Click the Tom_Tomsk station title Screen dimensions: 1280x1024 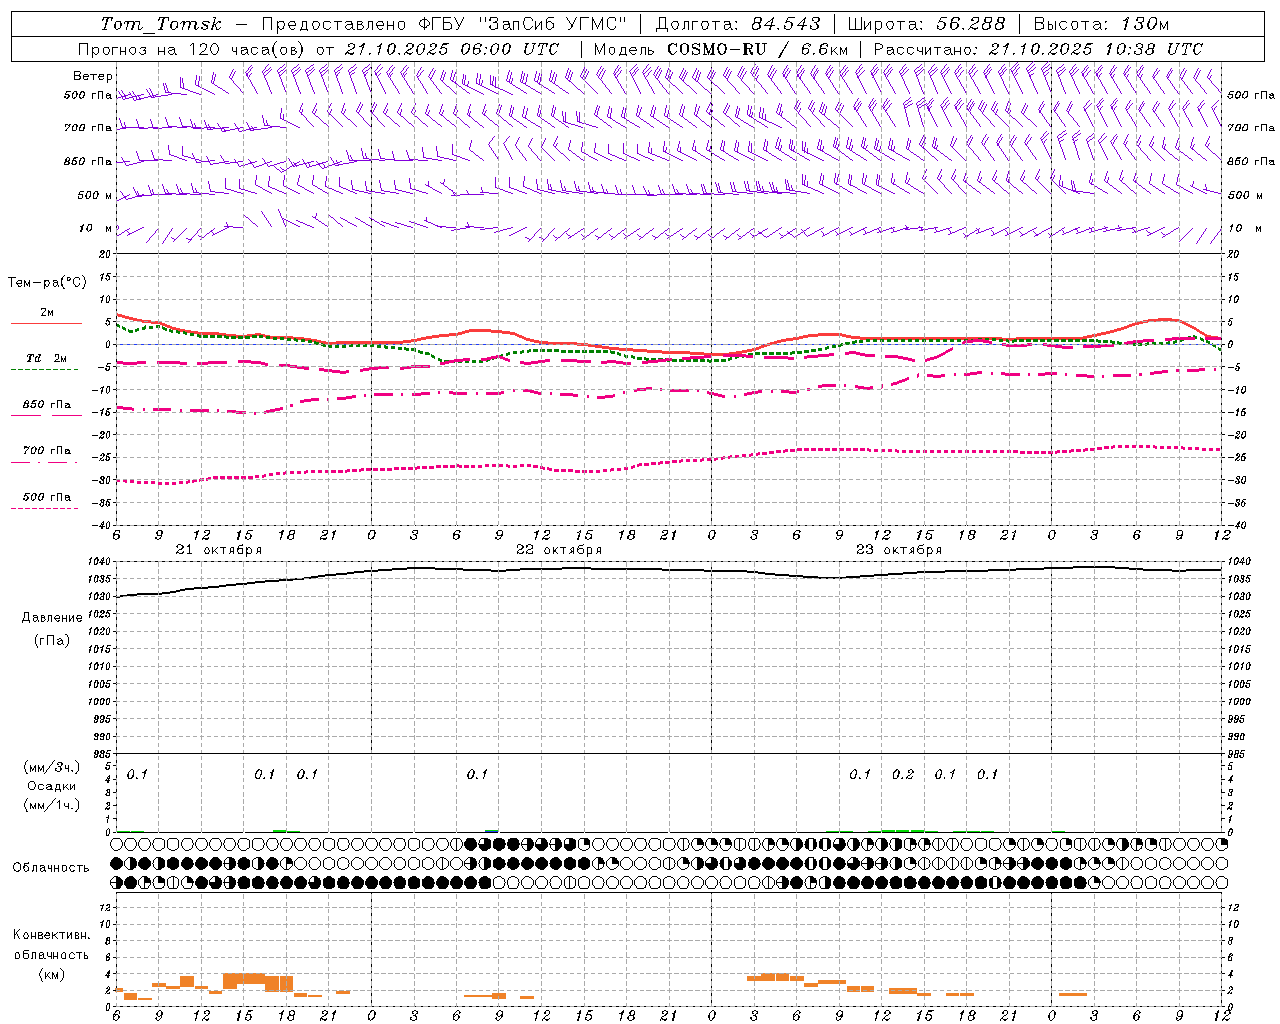161,24
